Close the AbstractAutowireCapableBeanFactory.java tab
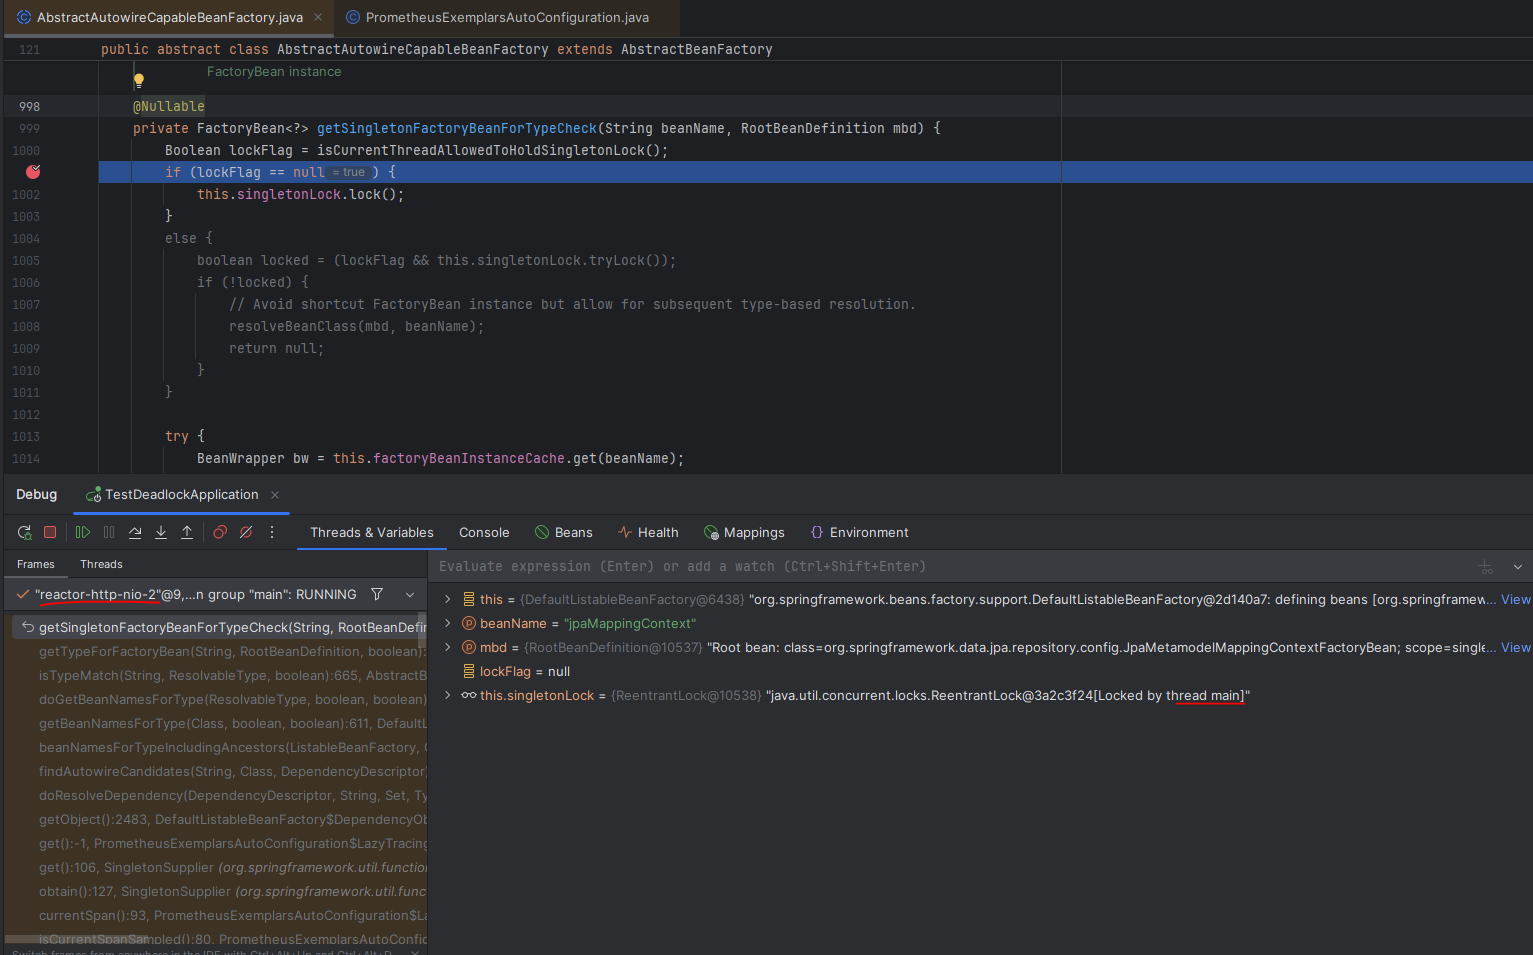The height and width of the screenshot is (955, 1533). click(318, 17)
